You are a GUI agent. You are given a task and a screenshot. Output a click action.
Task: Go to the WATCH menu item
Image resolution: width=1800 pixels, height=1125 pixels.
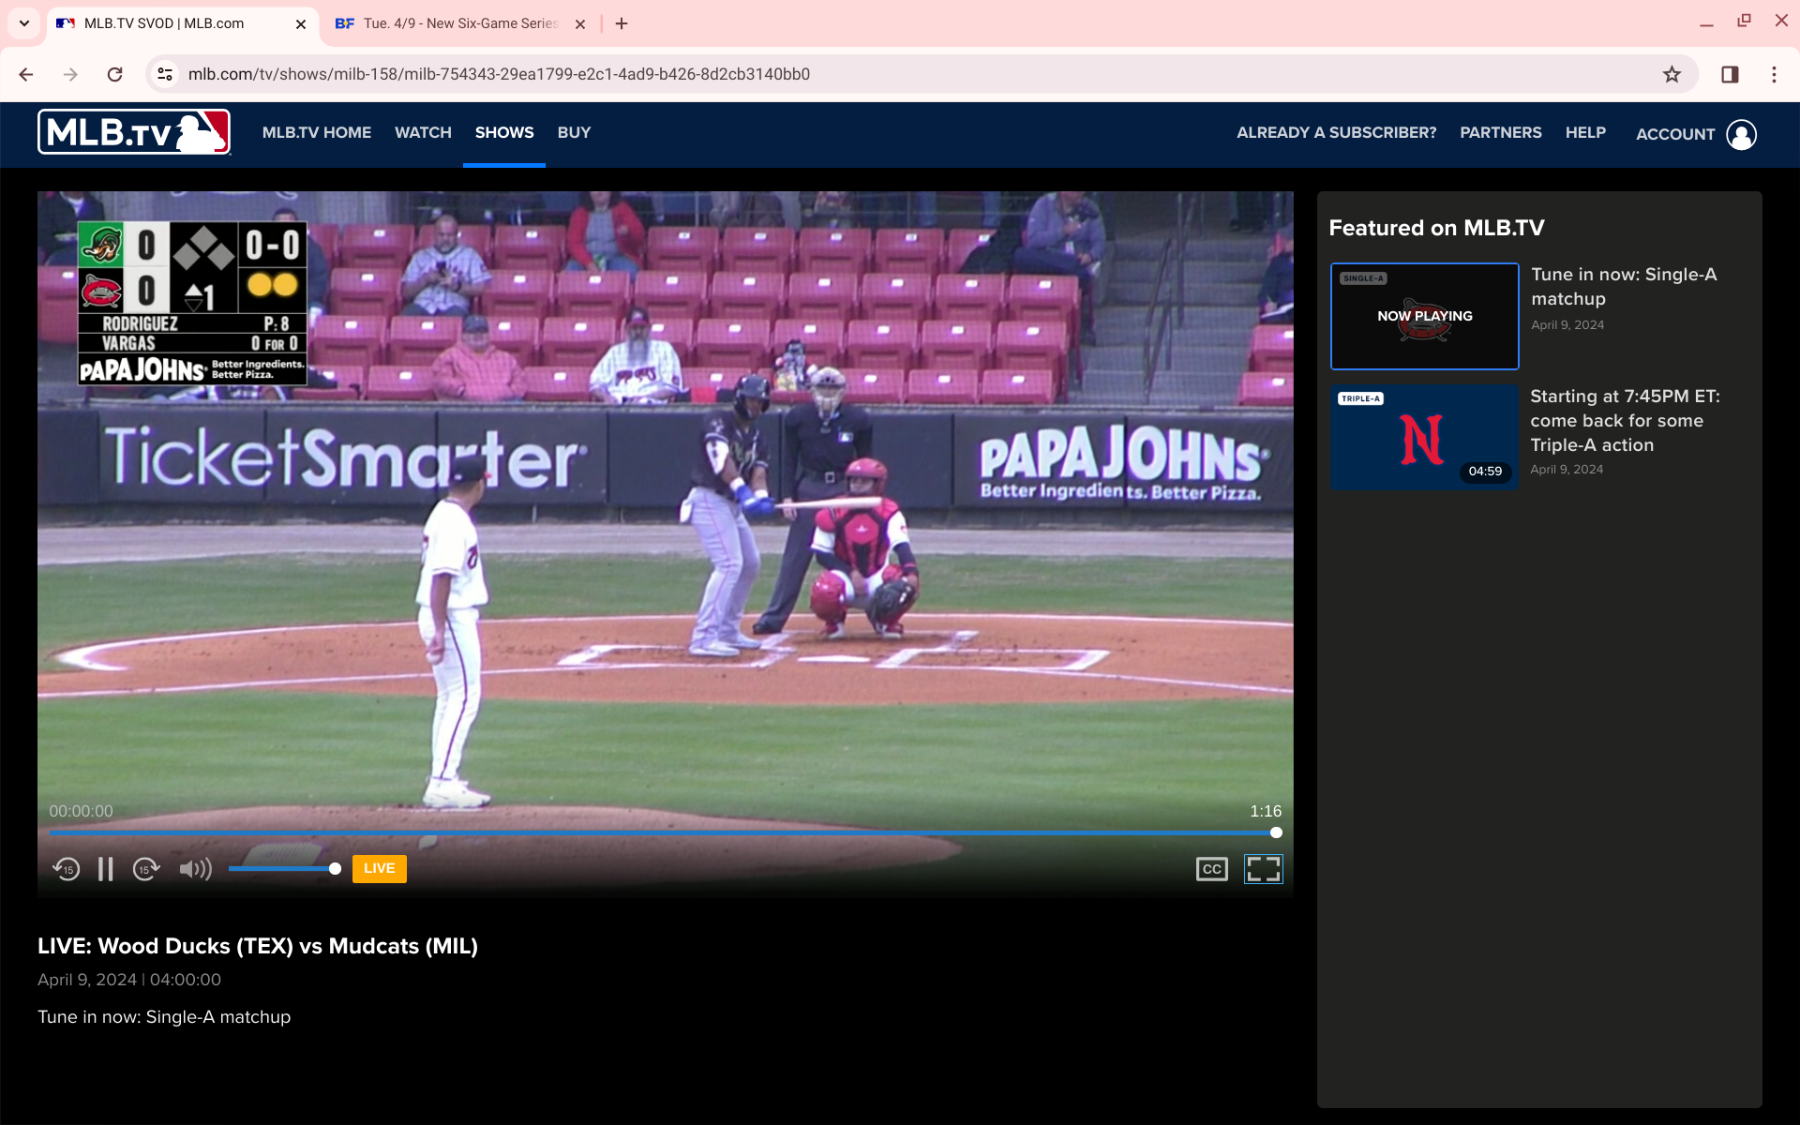(423, 132)
